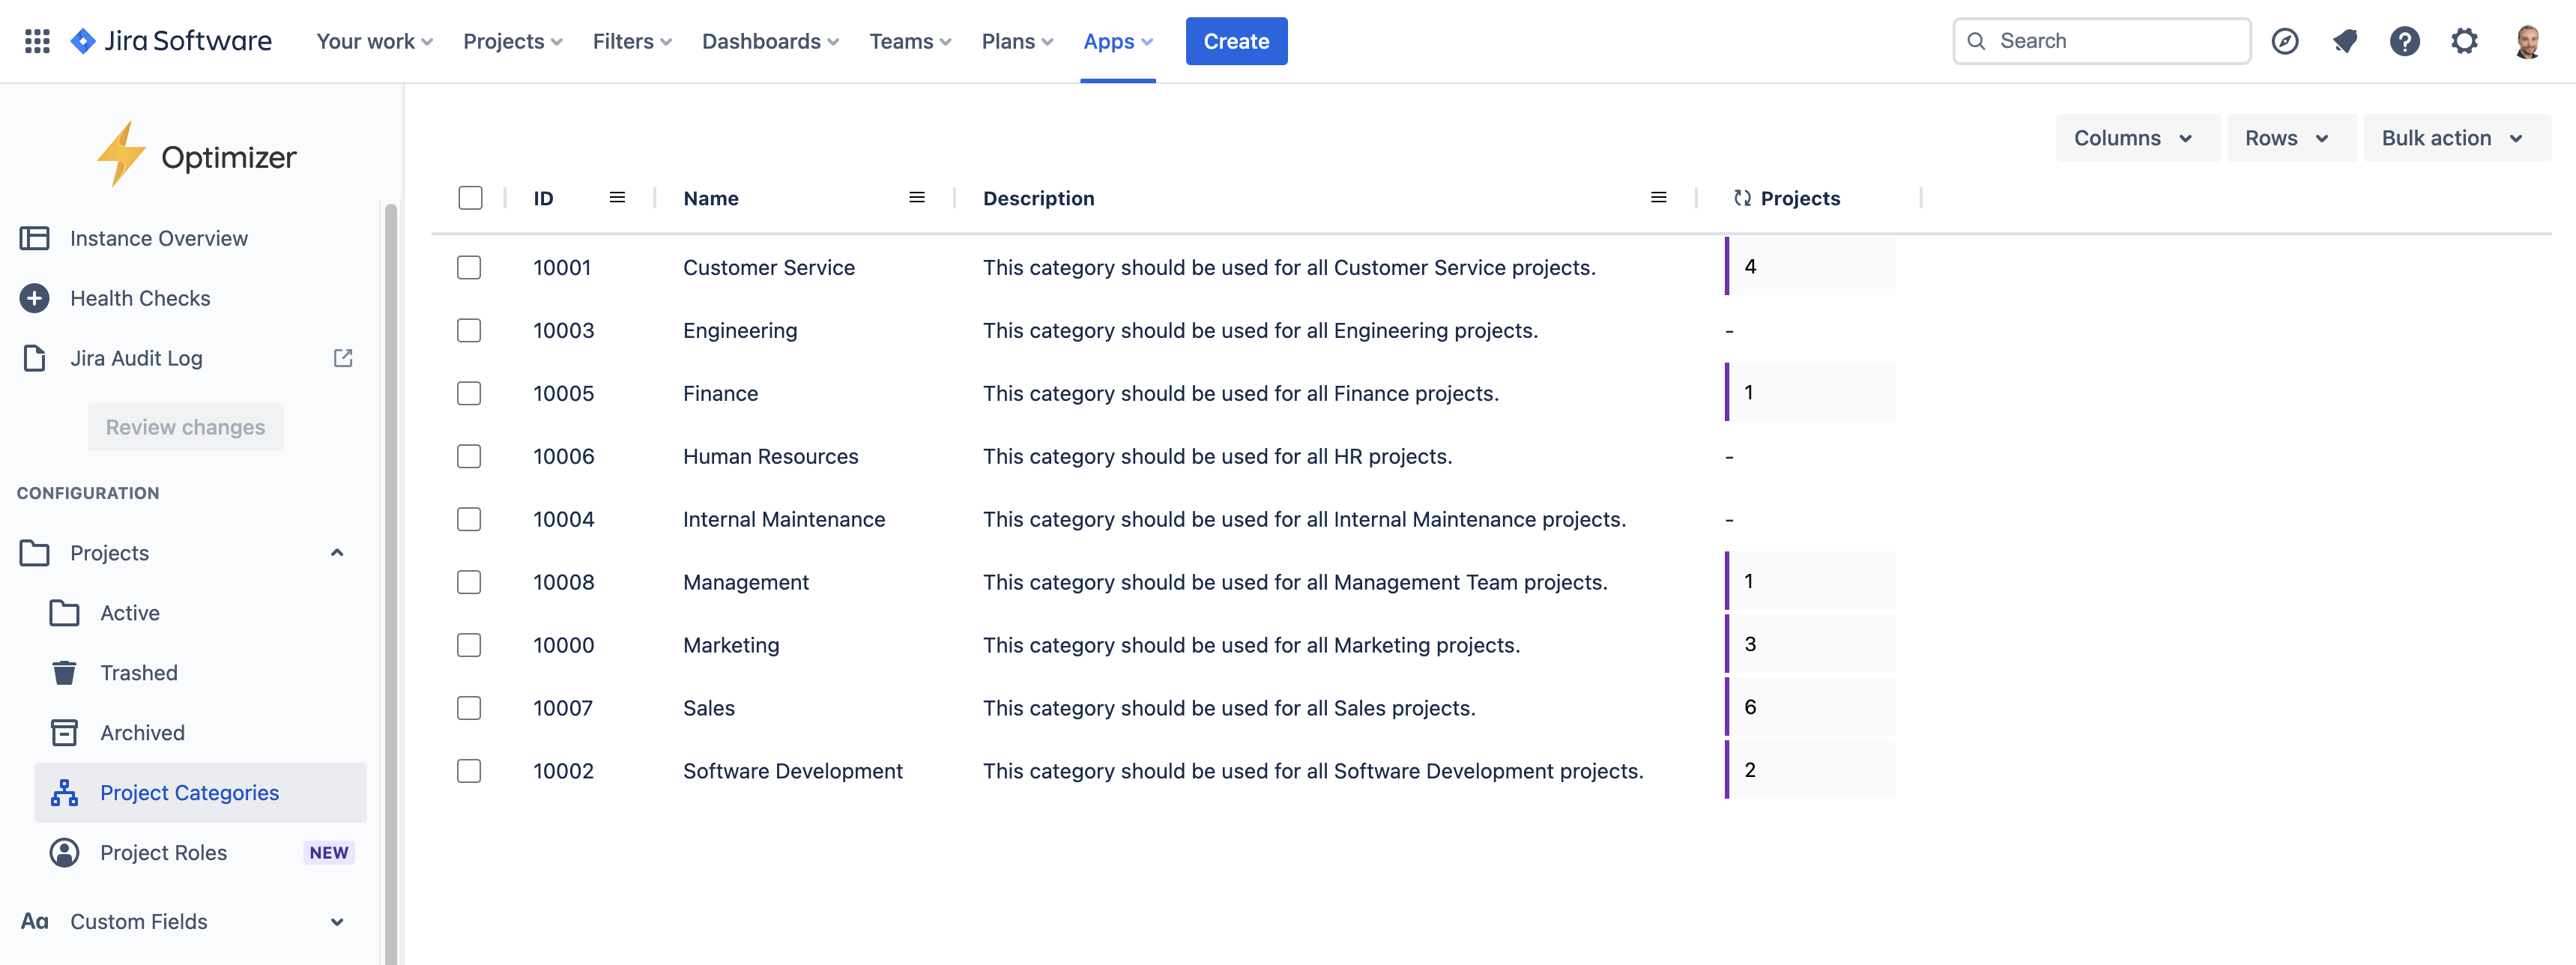Open the Description column menu icon
This screenshot has height=965, width=2576.
point(1658,198)
